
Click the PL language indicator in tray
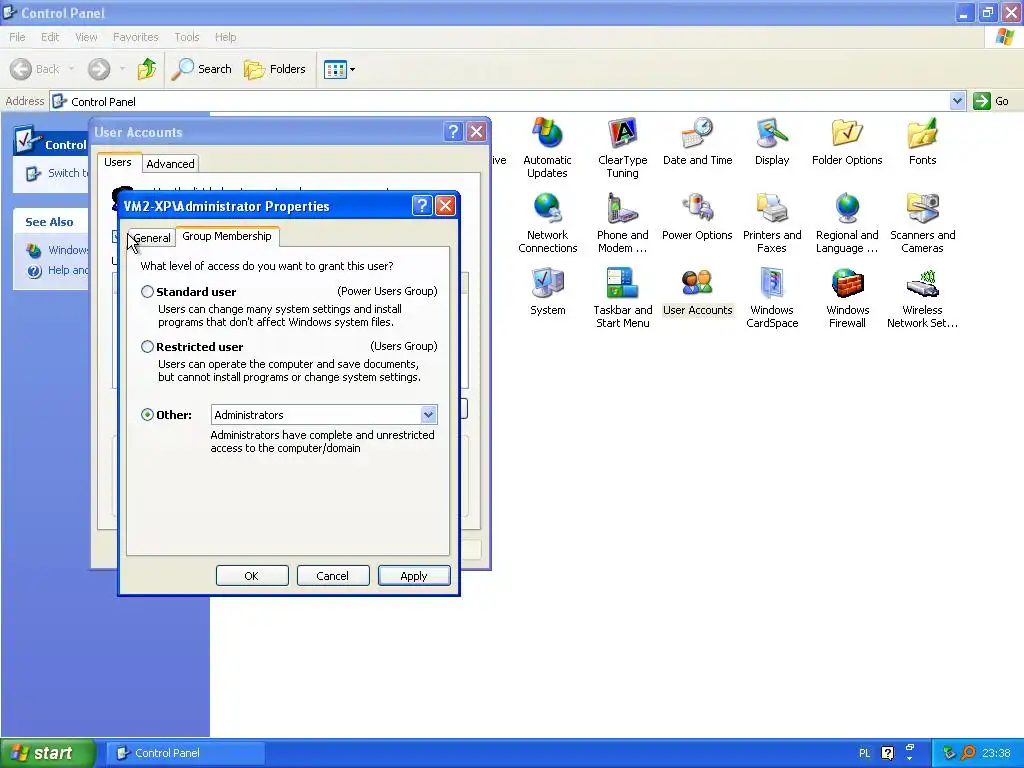coord(864,753)
